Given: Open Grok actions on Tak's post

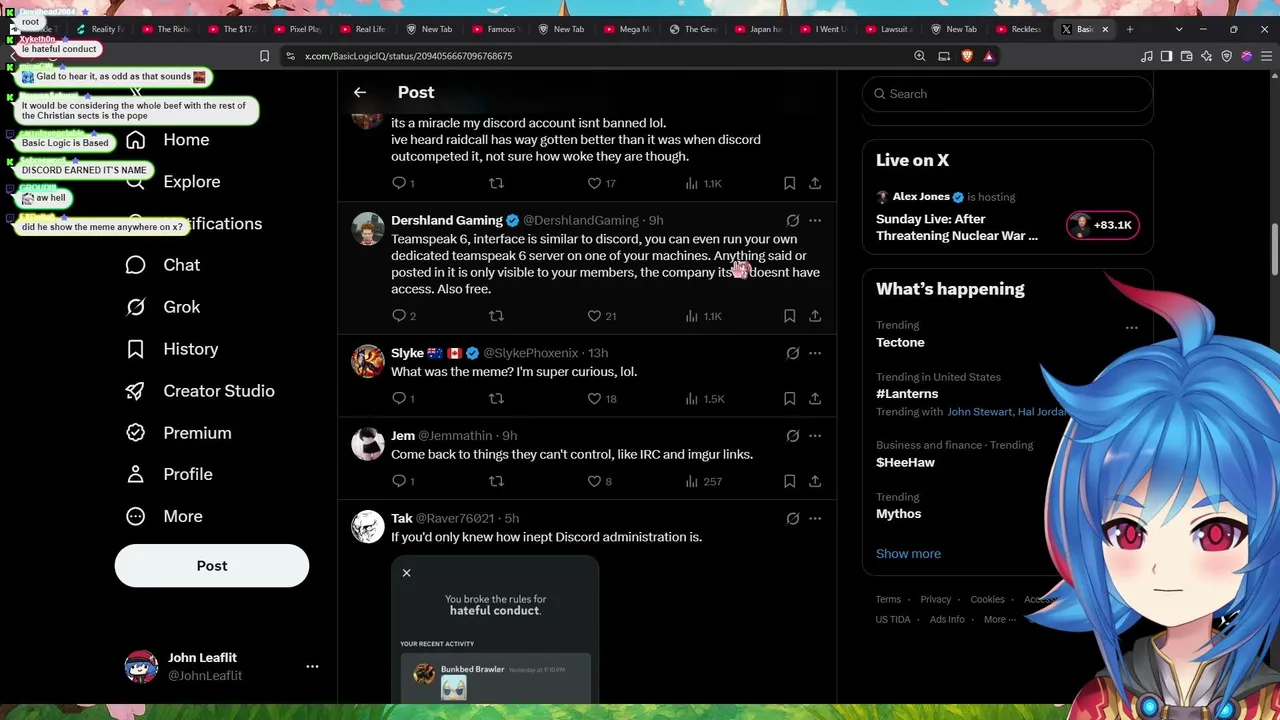Looking at the screenshot, I should click(x=792, y=518).
